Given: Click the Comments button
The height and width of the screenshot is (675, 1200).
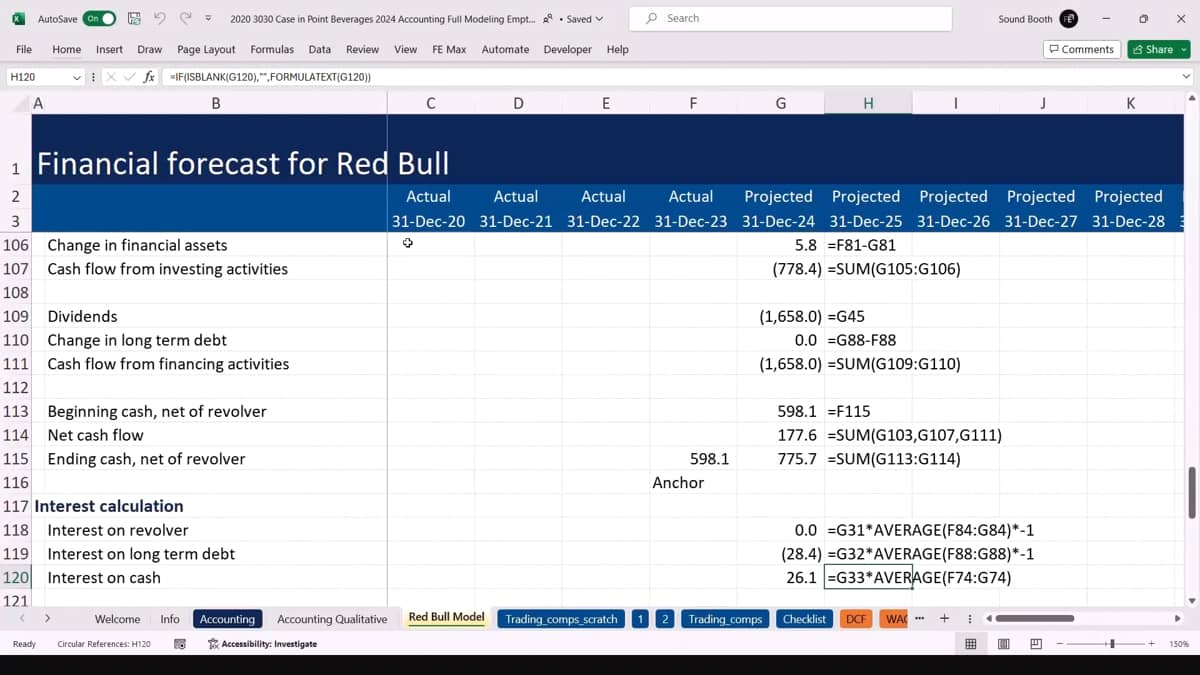Looking at the screenshot, I should coord(1081,49).
